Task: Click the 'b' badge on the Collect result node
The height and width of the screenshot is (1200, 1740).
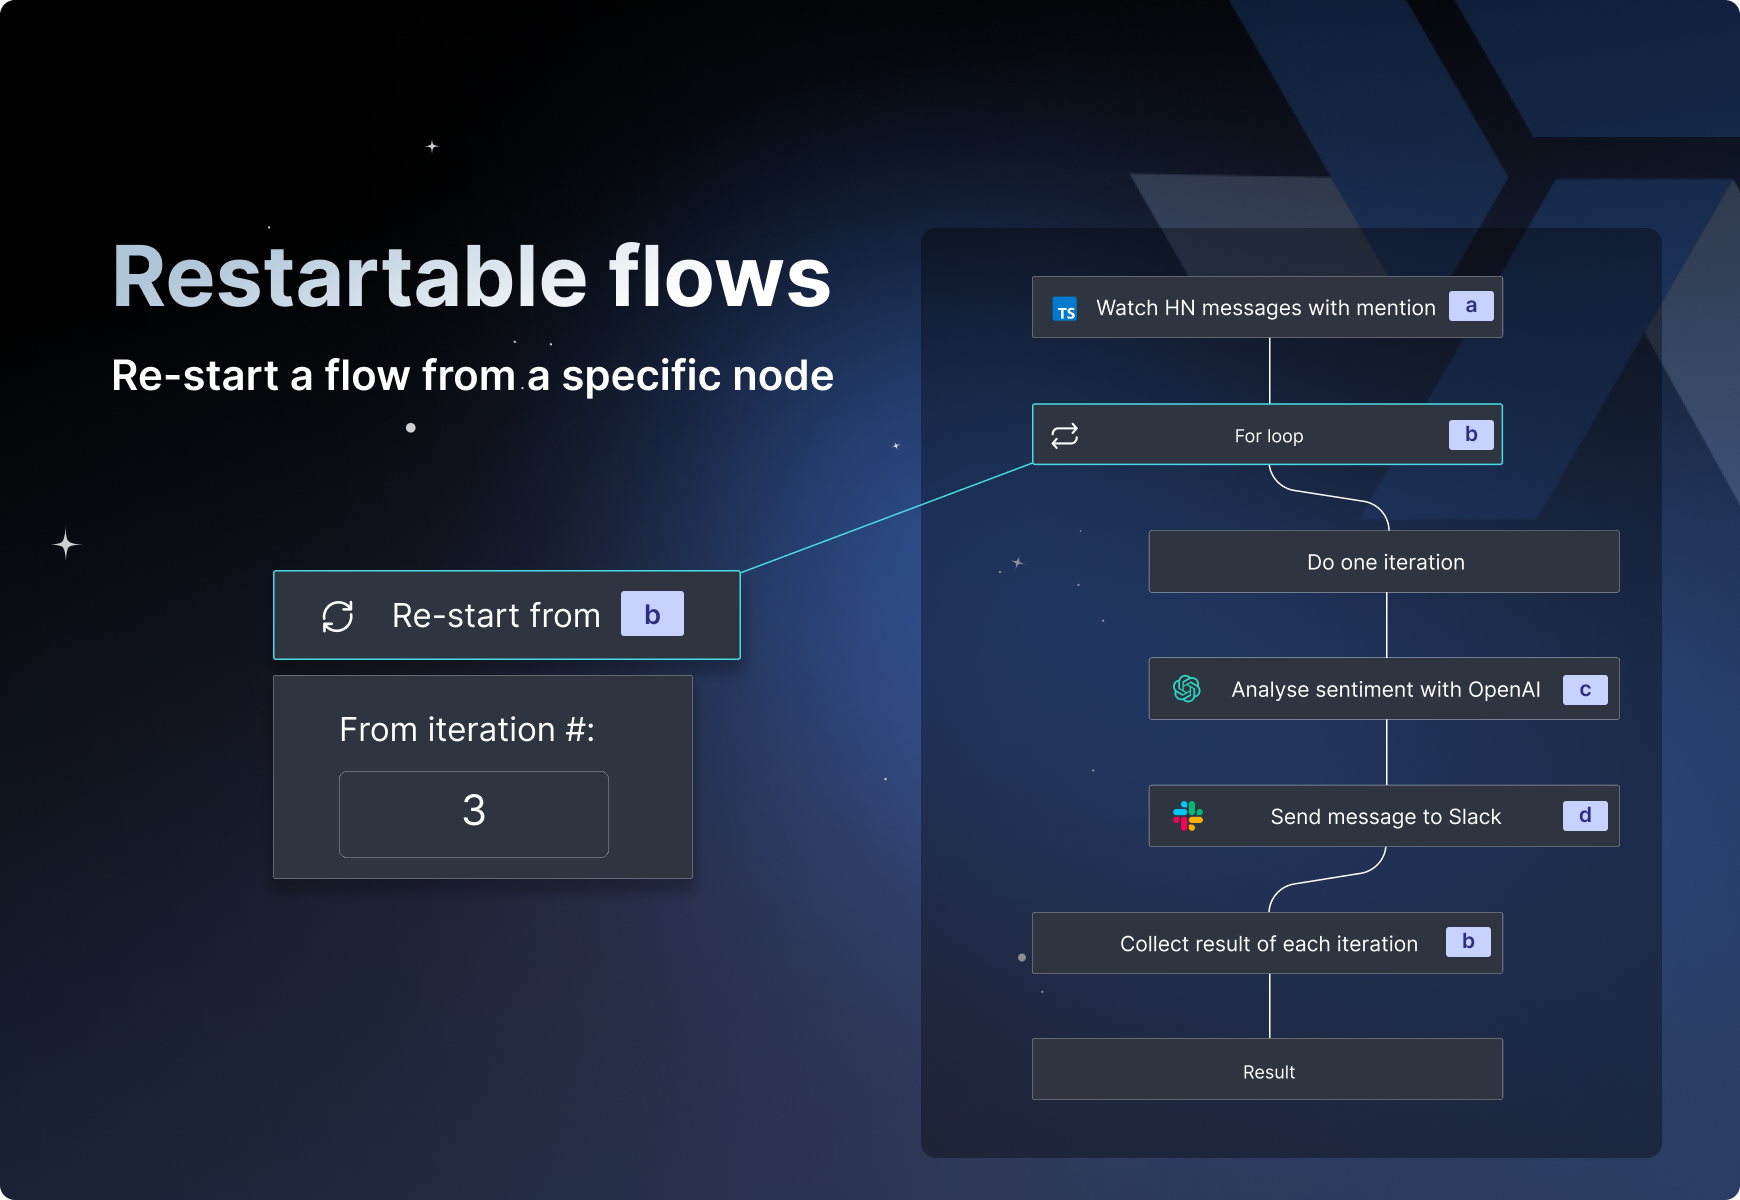Action: (x=1468, y=941)
